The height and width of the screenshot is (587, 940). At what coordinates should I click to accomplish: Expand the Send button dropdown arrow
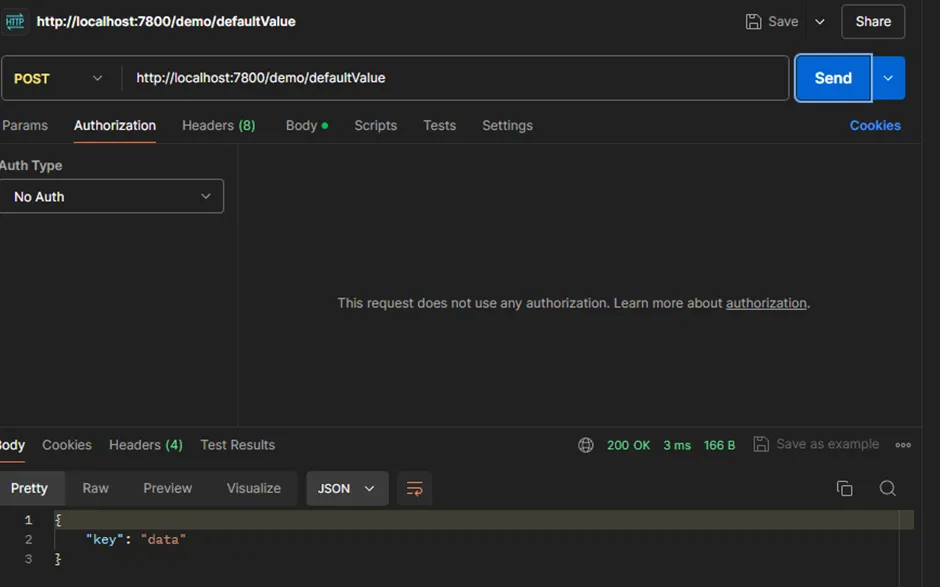pyautogui.click(x=888, y=78)
